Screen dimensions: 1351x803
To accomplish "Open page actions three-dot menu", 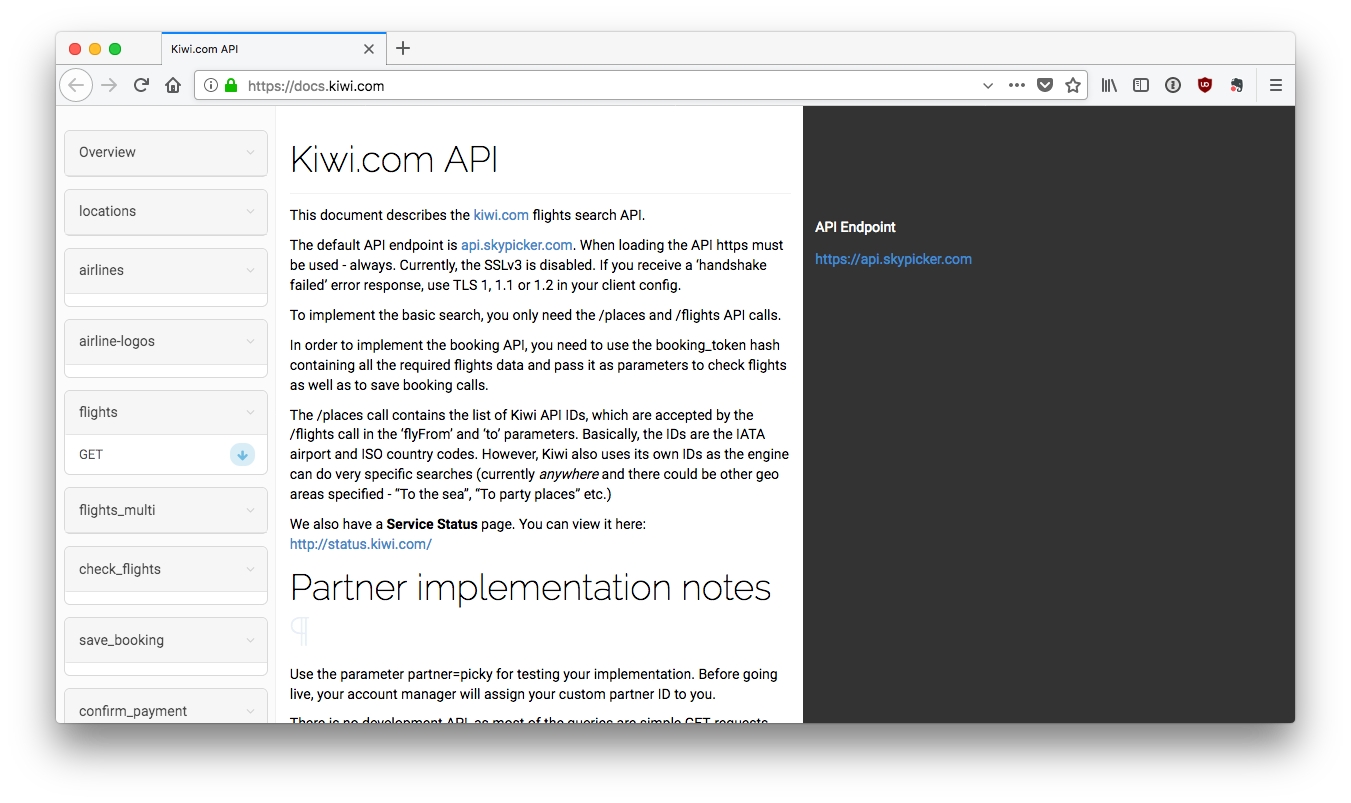I will (1017, 86).
